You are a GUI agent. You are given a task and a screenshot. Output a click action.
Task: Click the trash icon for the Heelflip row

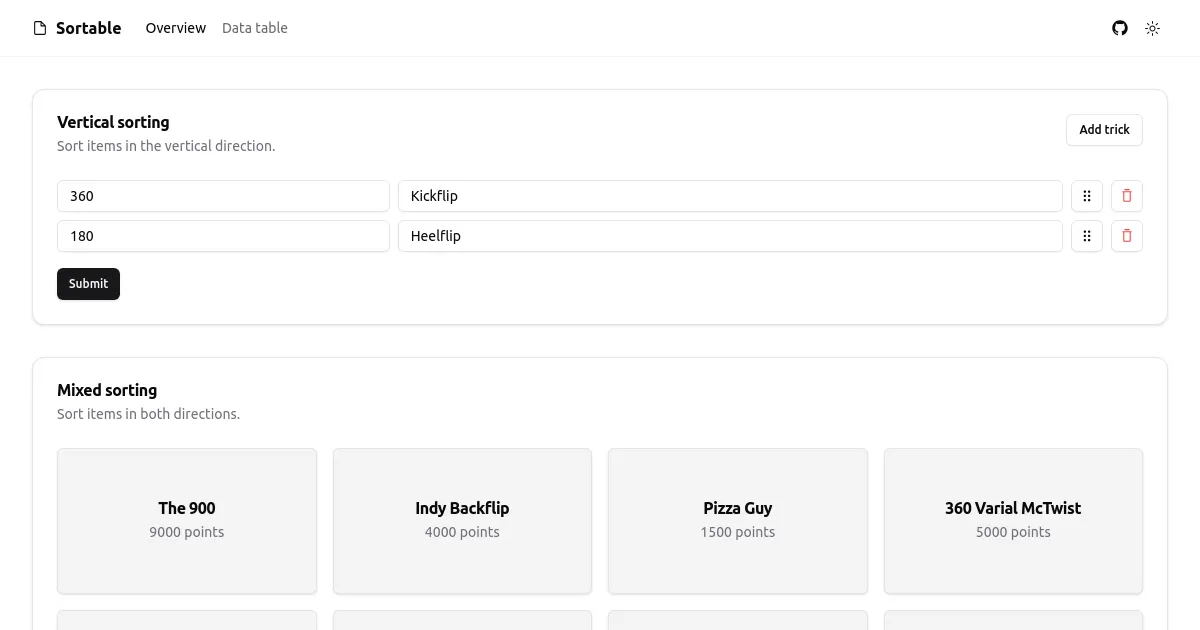point(1126,236)
